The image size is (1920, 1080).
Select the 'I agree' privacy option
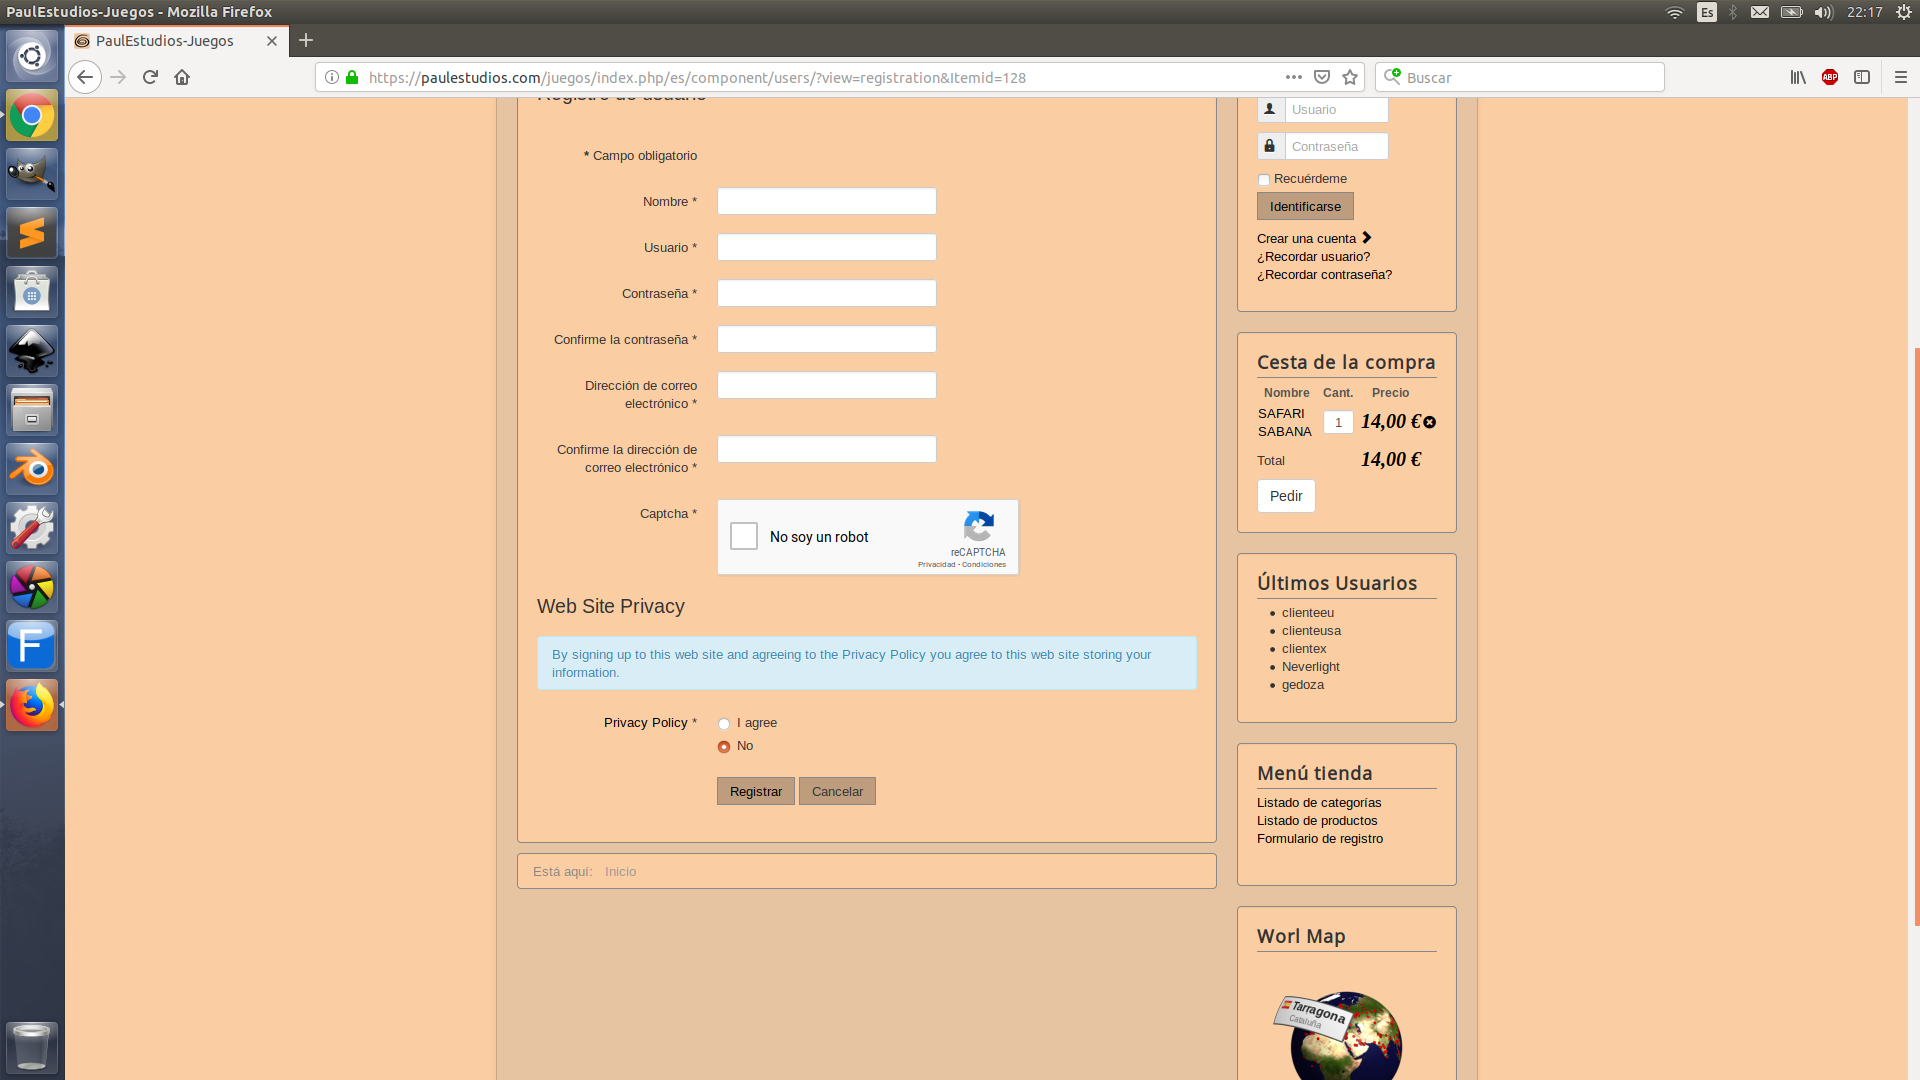pyautogui.click(x=724, y=724)
